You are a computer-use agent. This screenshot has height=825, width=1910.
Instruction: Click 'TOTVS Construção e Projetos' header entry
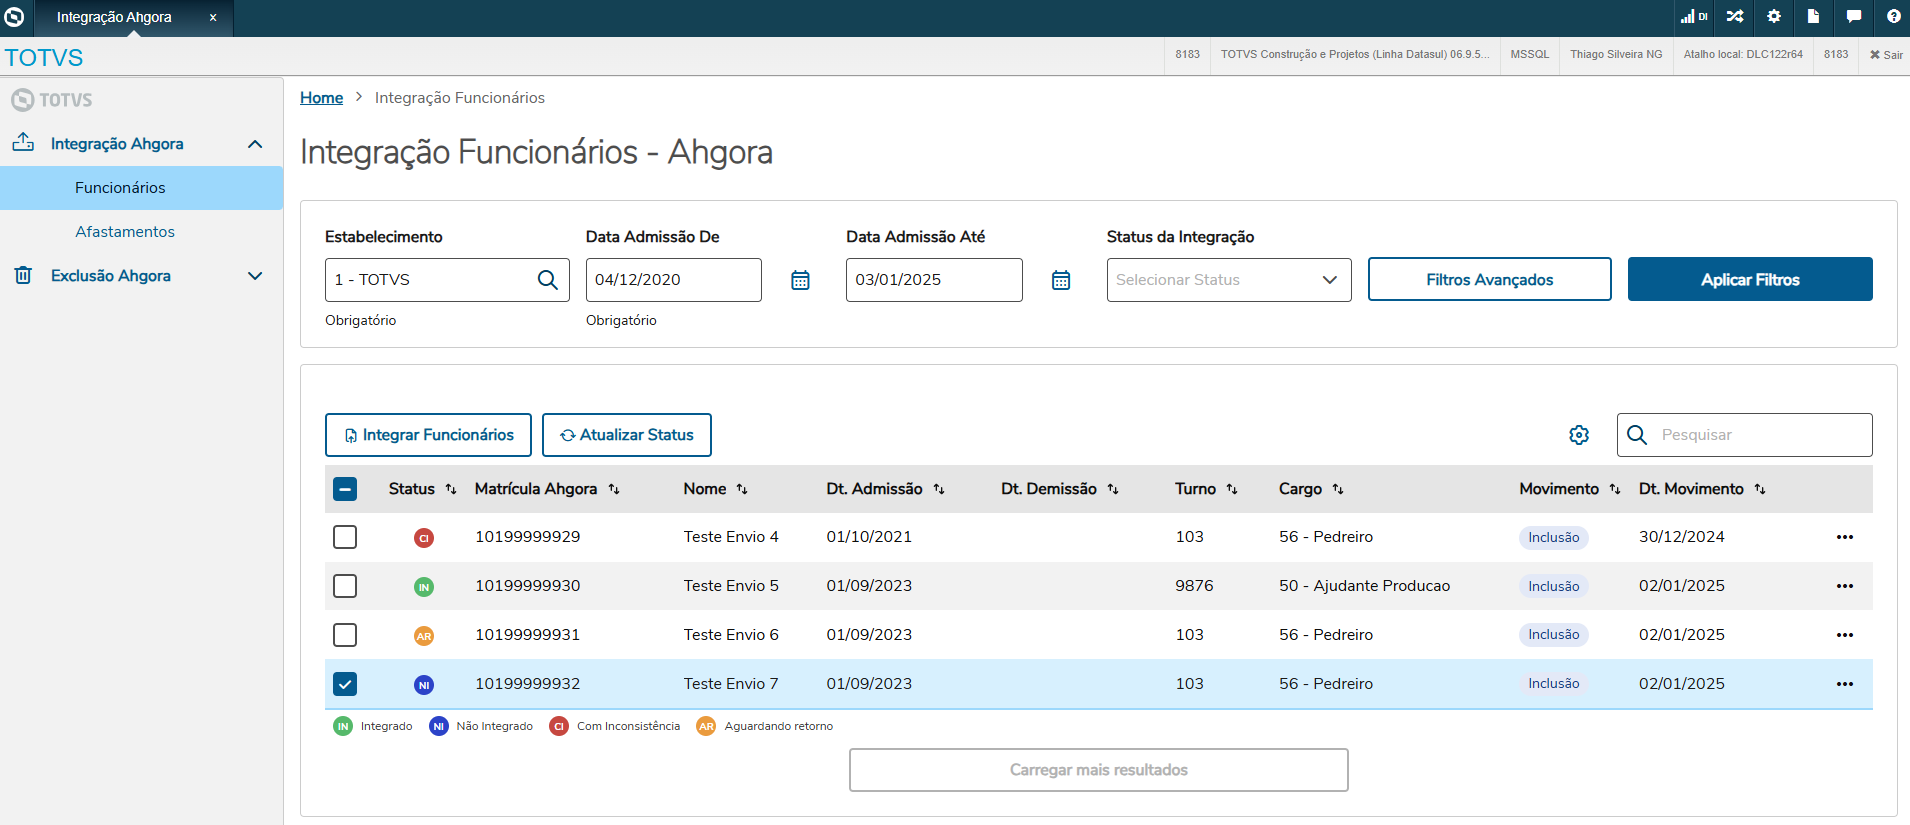point(1355,55)
